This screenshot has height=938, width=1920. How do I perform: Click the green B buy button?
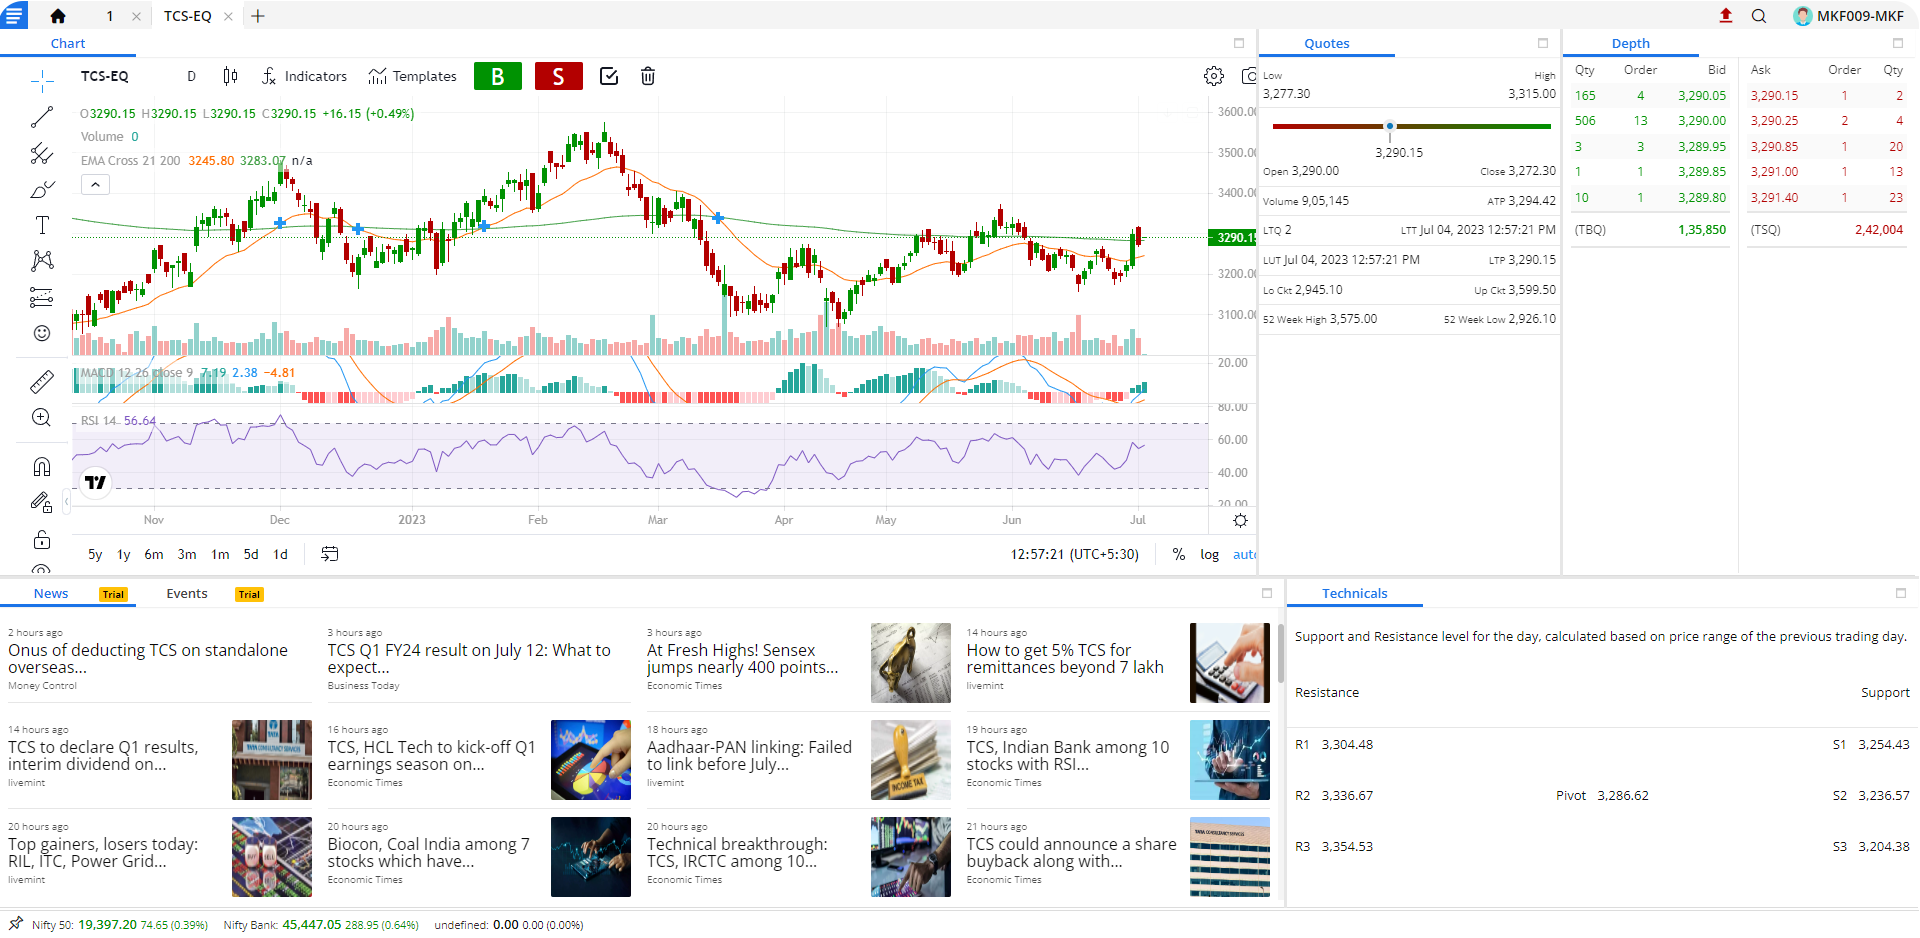tap(498, 76)
